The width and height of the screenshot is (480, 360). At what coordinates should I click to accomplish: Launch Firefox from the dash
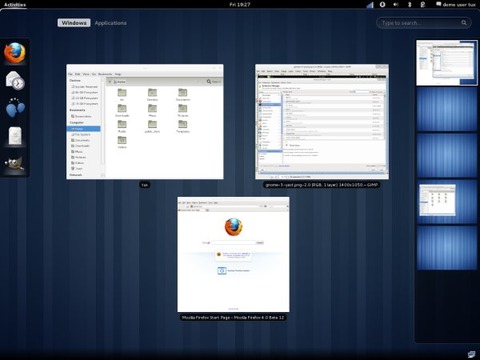15,53
